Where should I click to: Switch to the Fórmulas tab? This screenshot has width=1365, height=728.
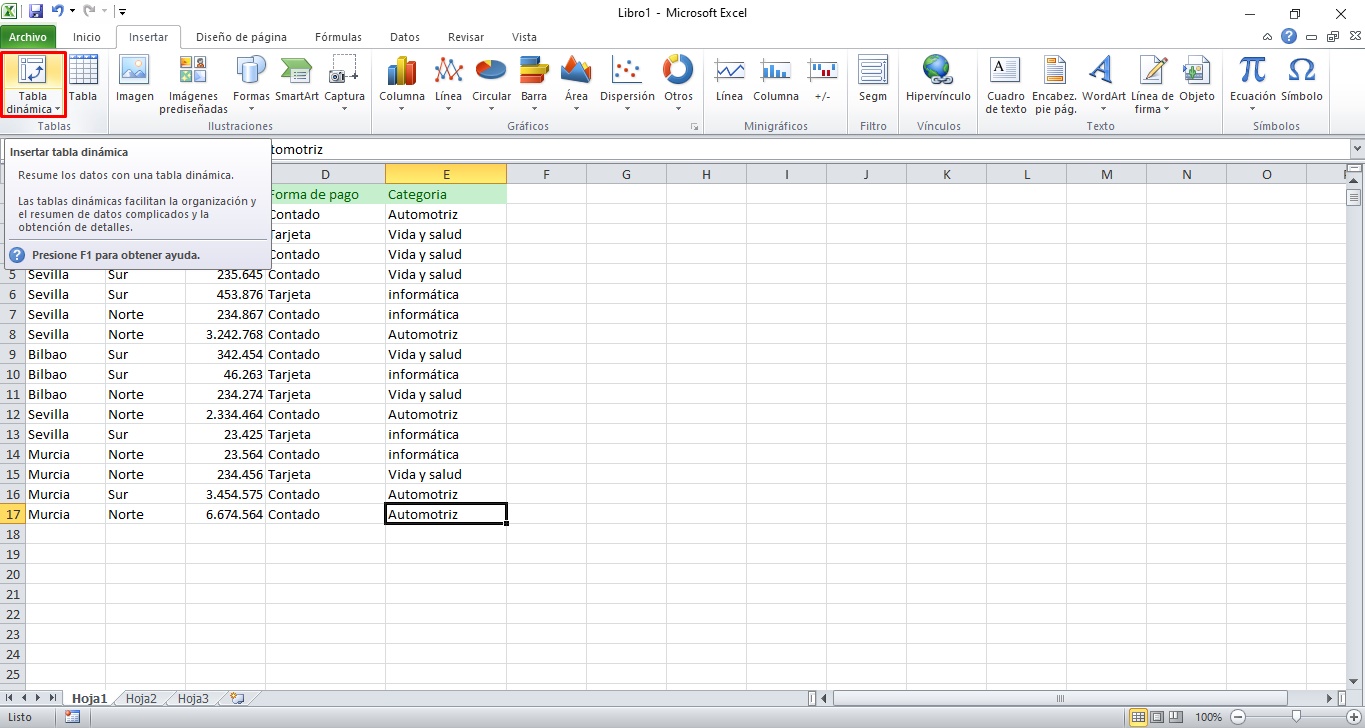tap(338, 37)
